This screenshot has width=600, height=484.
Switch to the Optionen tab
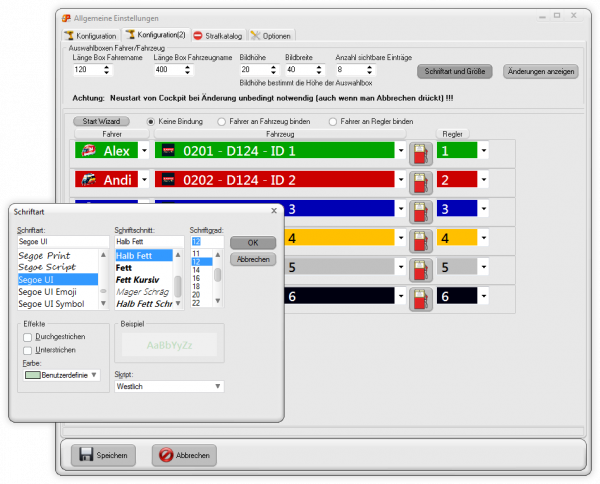[271, 36]
